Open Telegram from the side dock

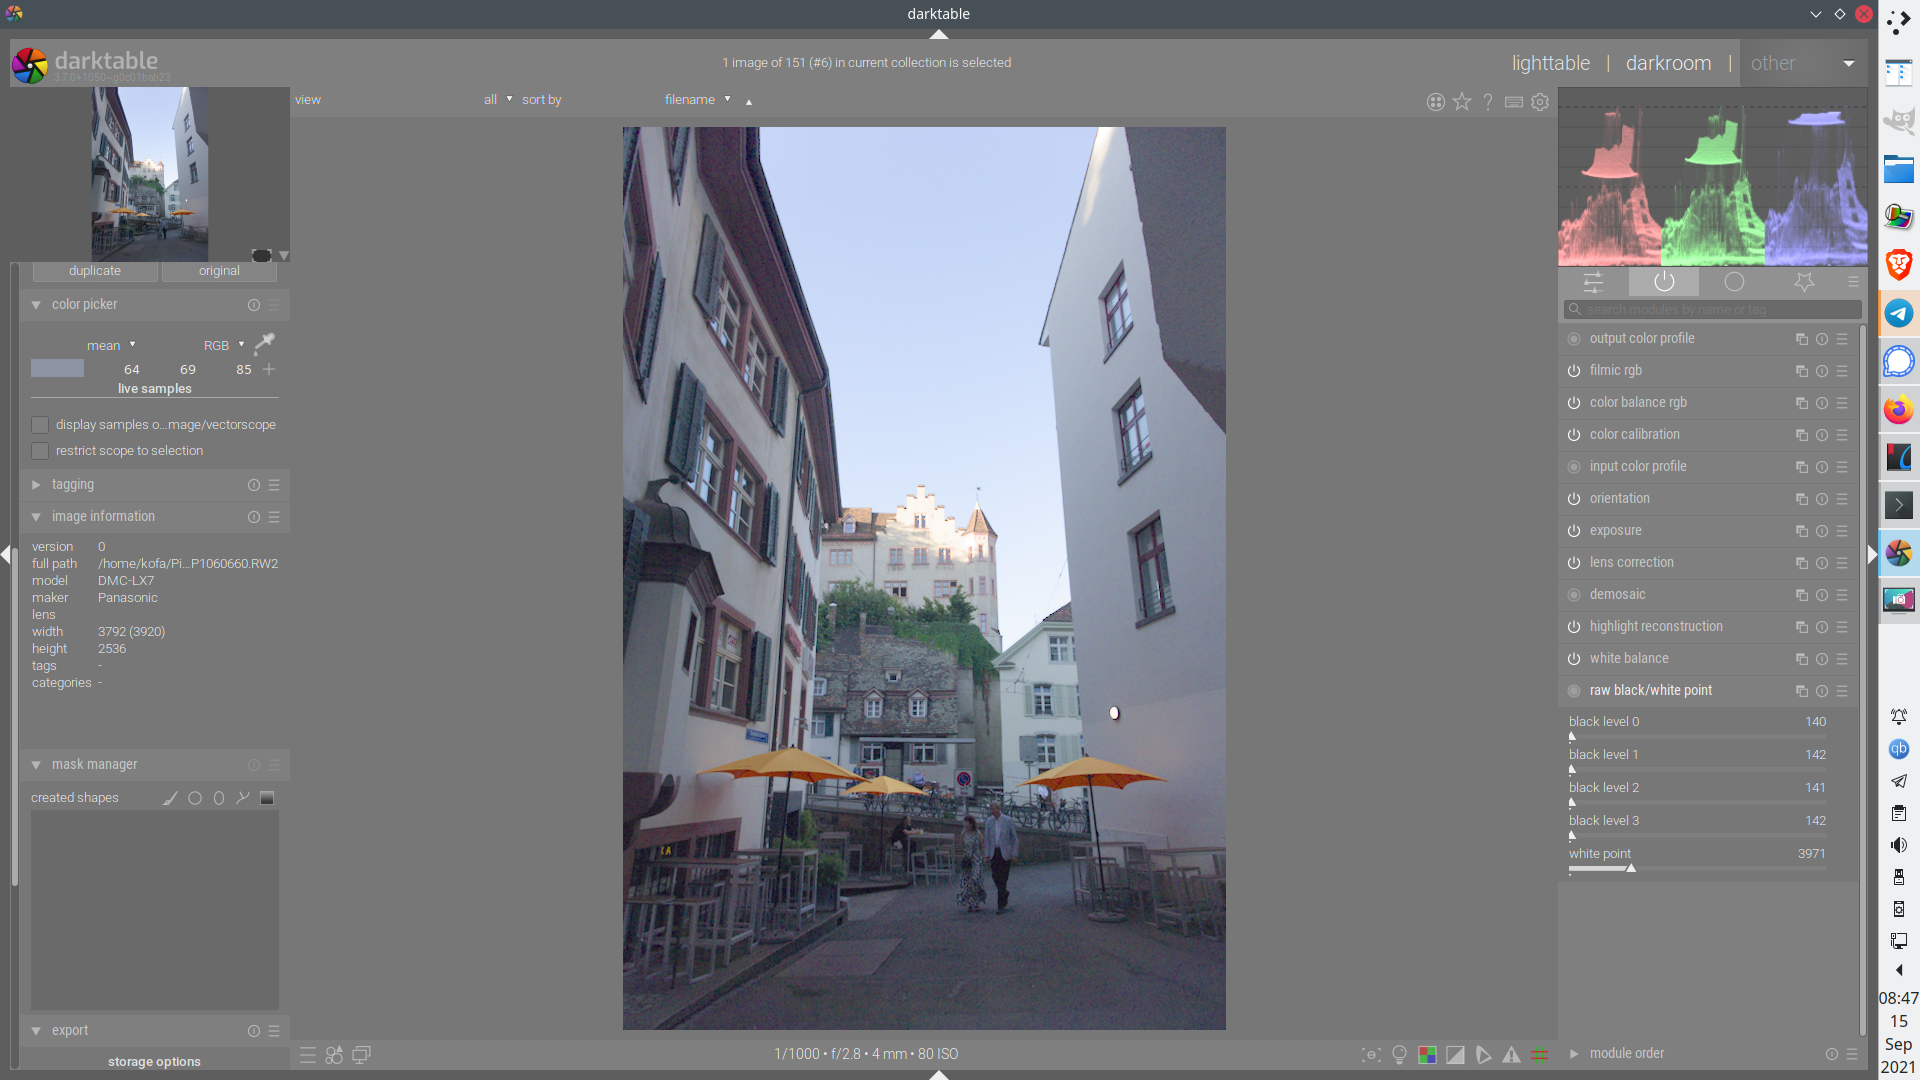click(1898, 313)
